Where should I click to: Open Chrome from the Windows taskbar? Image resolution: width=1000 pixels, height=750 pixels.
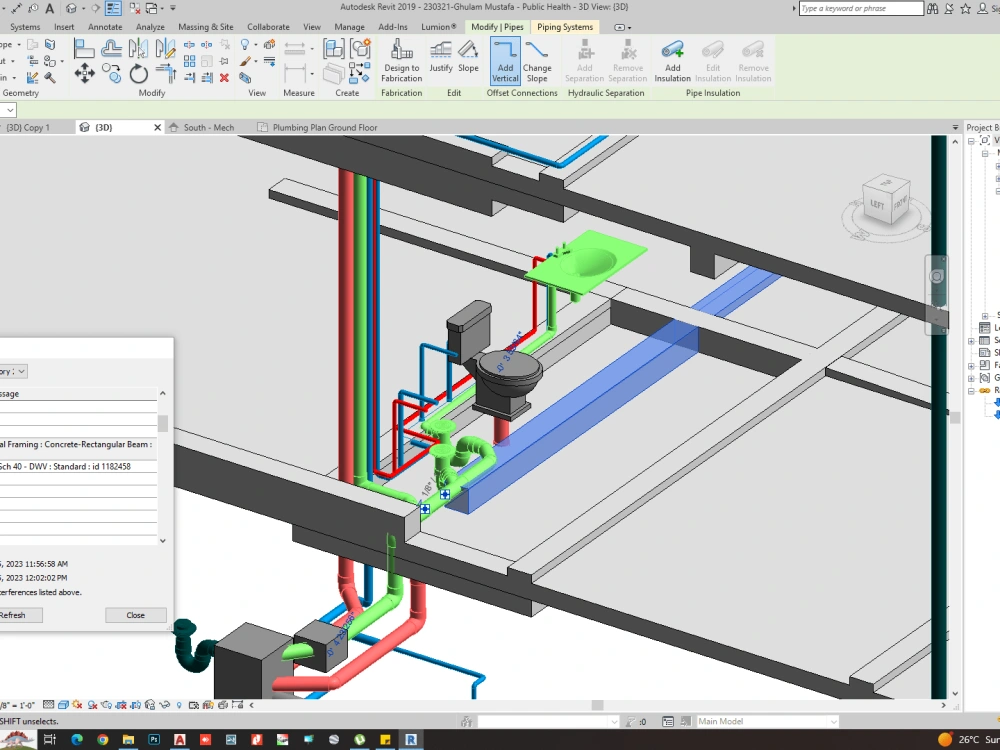tap(103, 739)
